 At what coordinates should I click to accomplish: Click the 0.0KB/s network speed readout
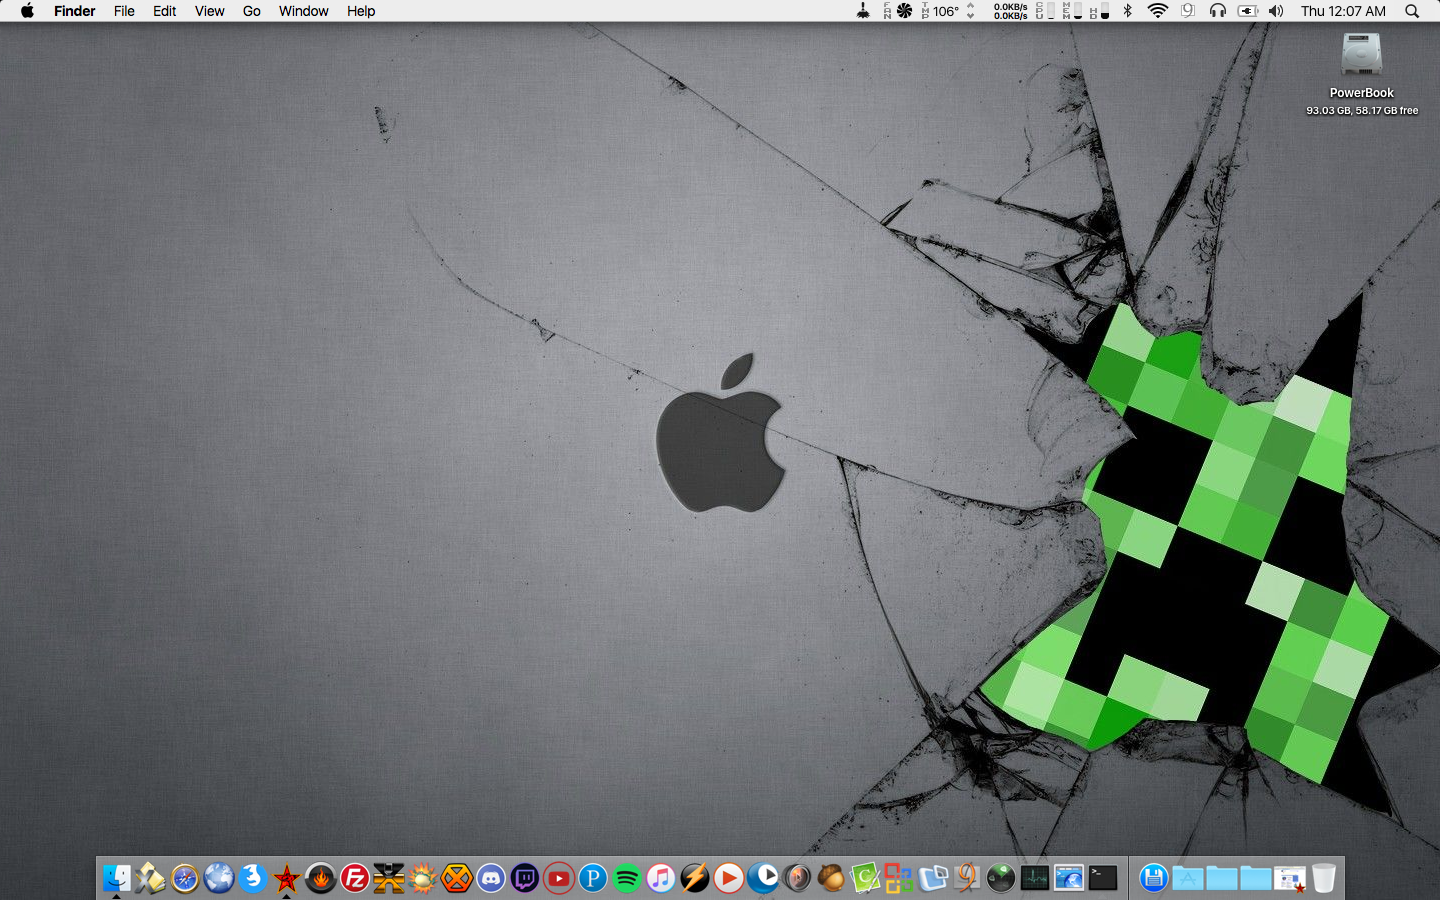pyautogui.click(x=1010, y=11)
